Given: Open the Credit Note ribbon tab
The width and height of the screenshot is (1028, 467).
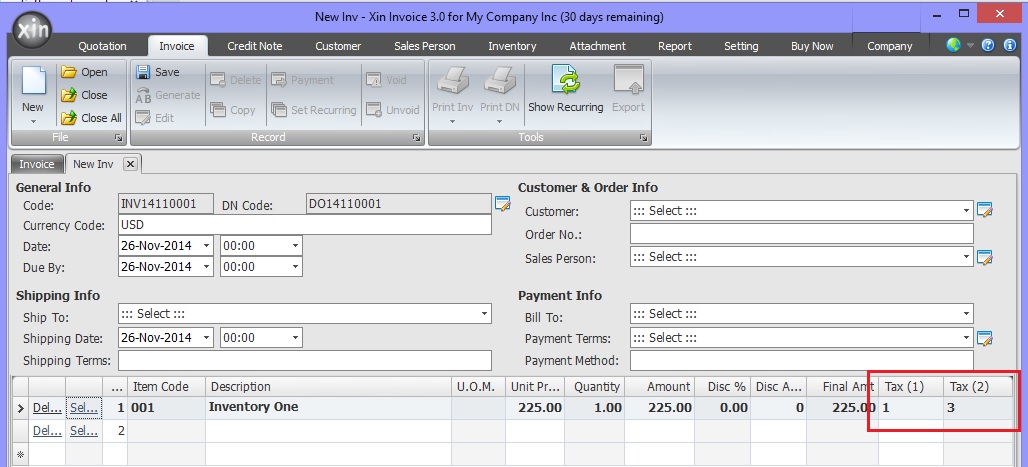Looking at the screenshot, I should point(254,46).
